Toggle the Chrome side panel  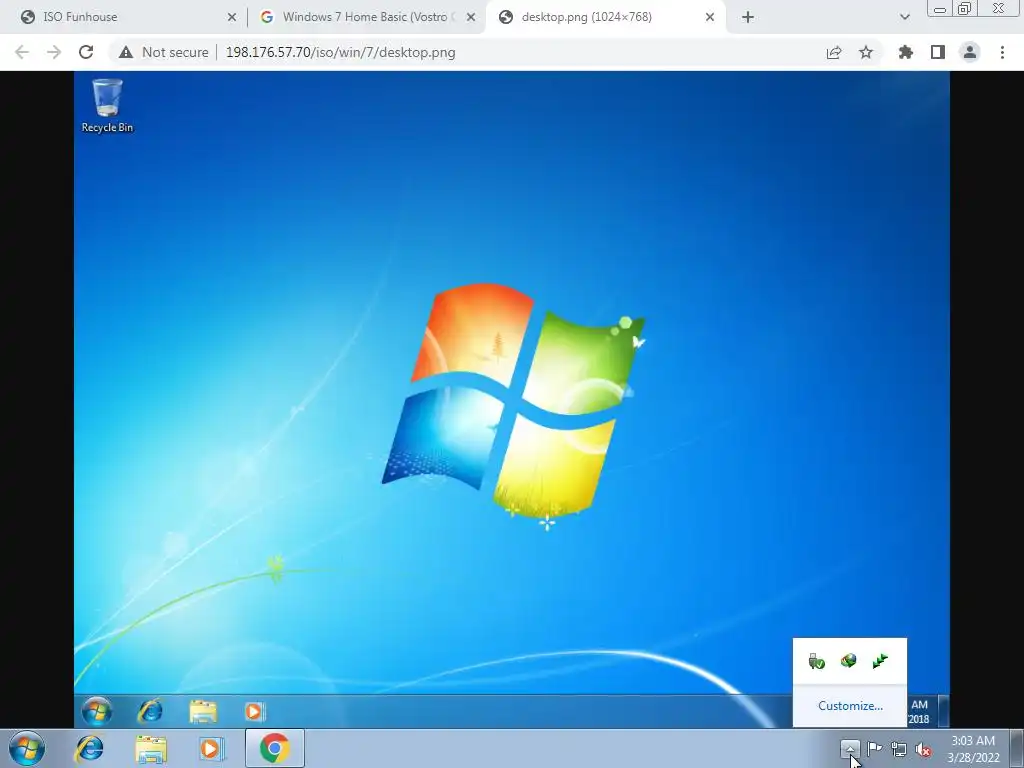tap(938, 52)
